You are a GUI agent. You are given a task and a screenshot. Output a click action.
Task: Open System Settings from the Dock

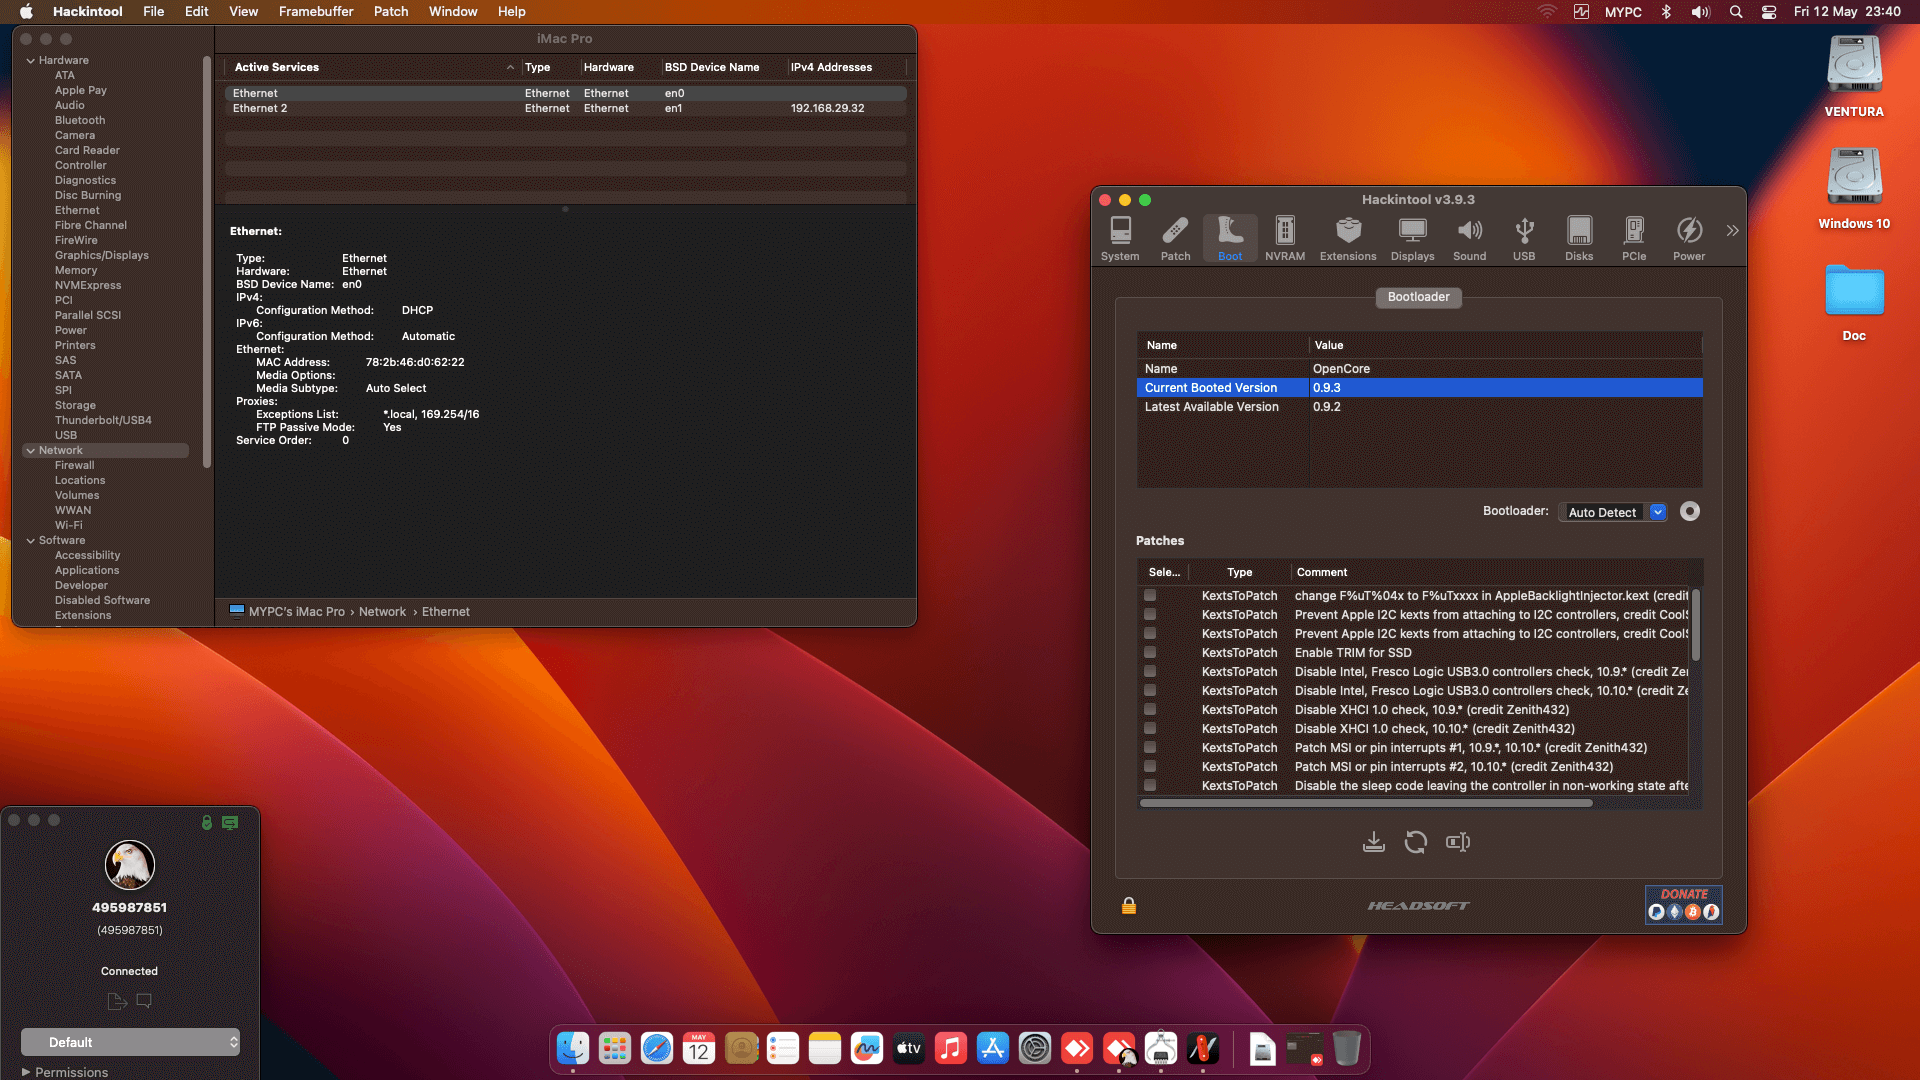coord(1035,1048)
